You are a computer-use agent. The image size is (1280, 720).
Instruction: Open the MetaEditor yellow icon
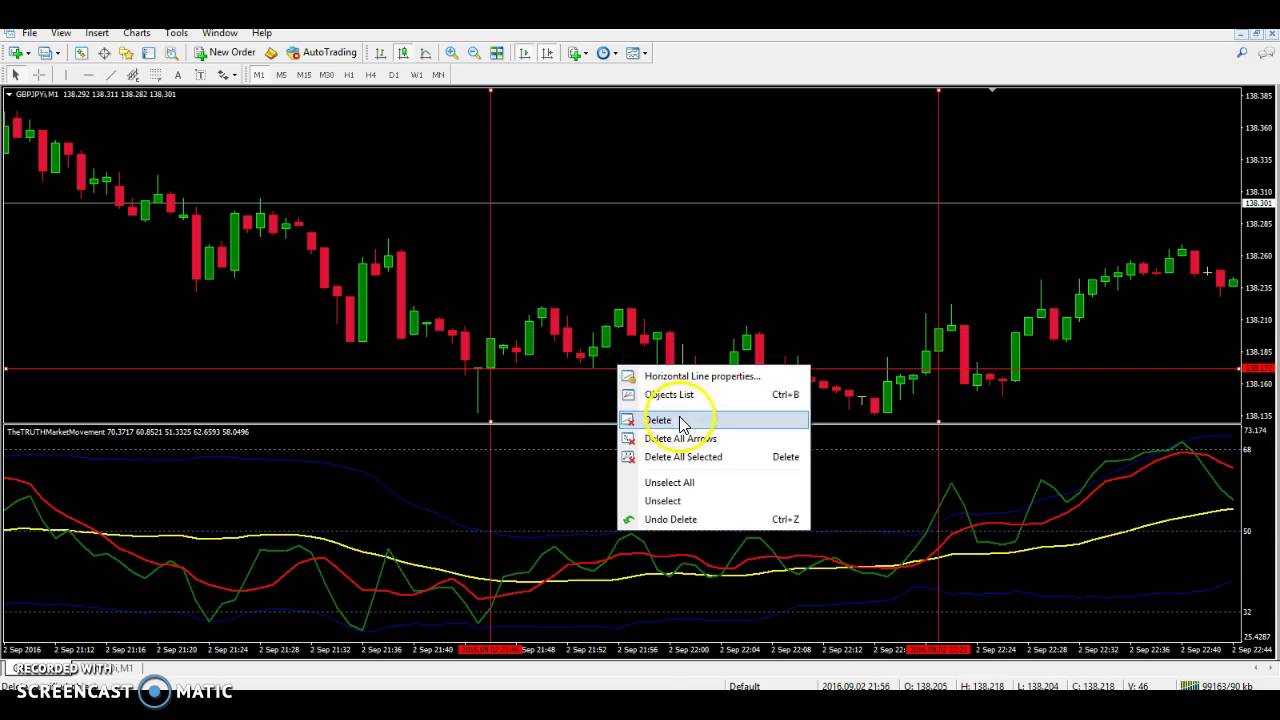point(271,53)
